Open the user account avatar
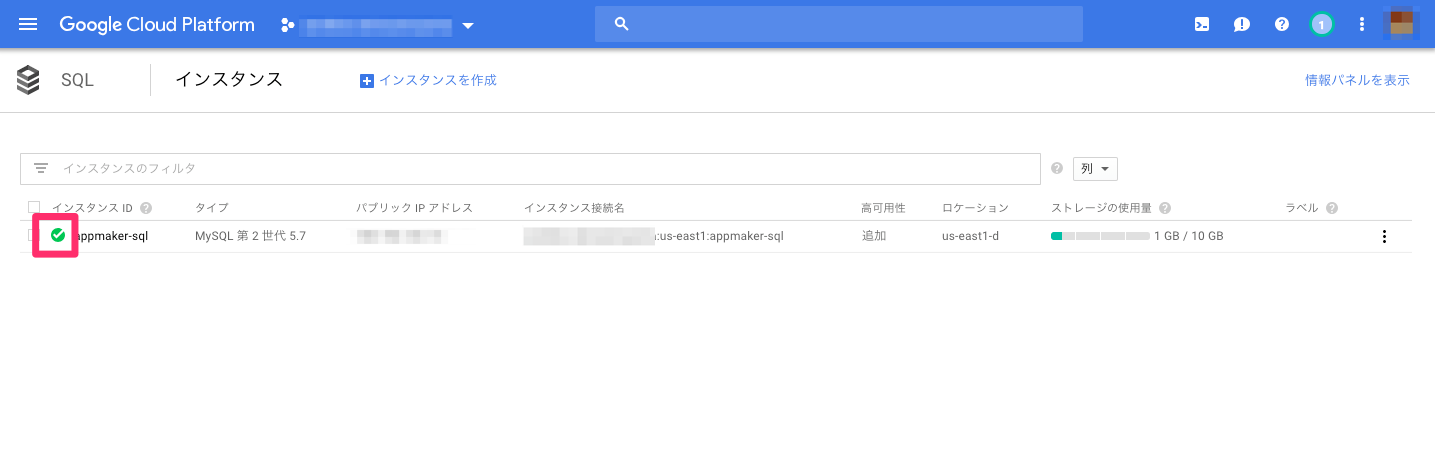The height and width of the screenshot is (454, 1435). click(1401, 23)
